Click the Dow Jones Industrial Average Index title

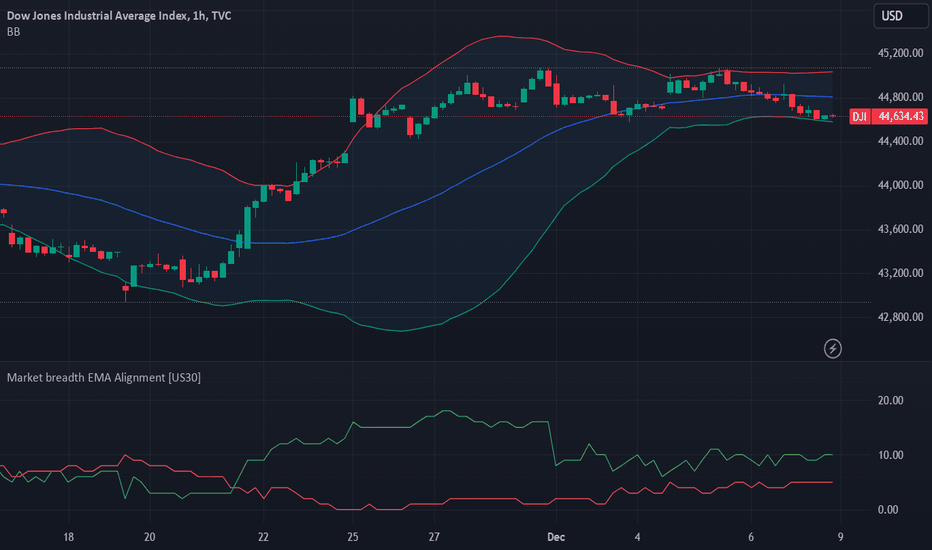coord(119,15)
